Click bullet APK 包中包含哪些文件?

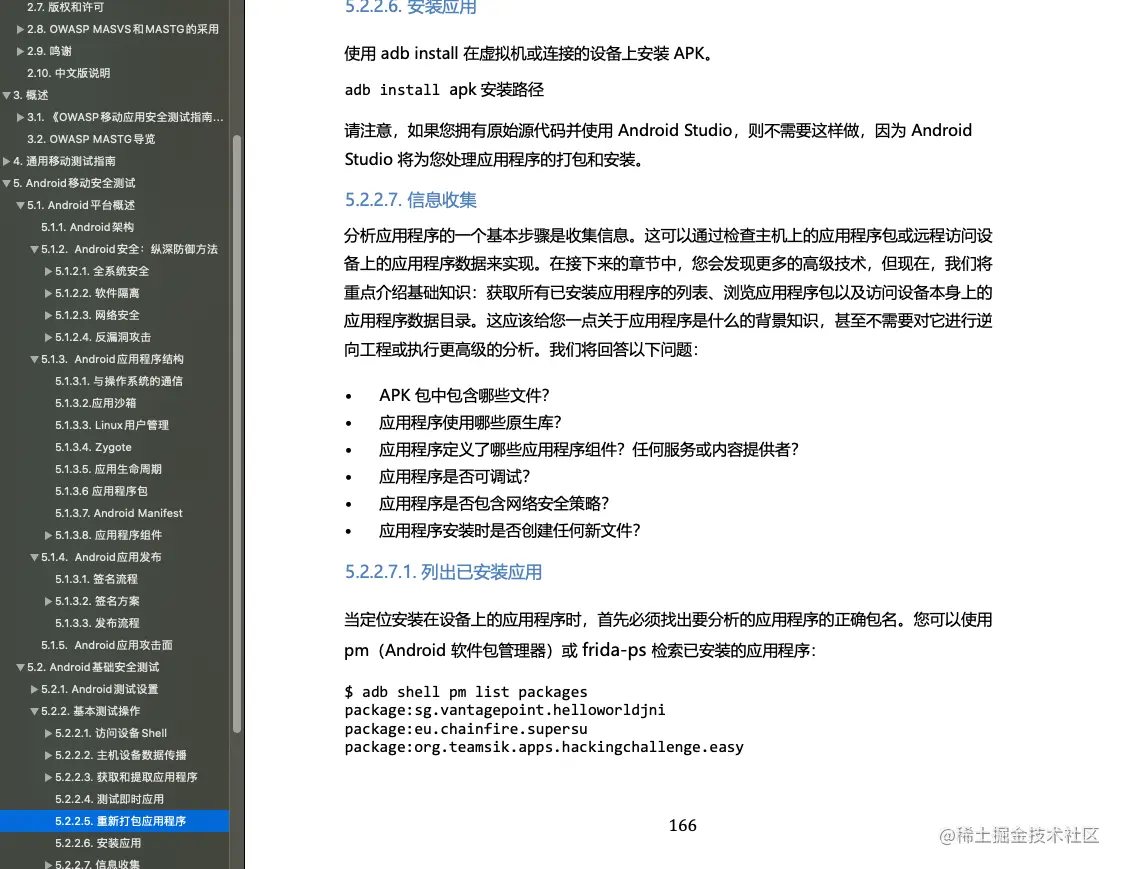point(464,395)
